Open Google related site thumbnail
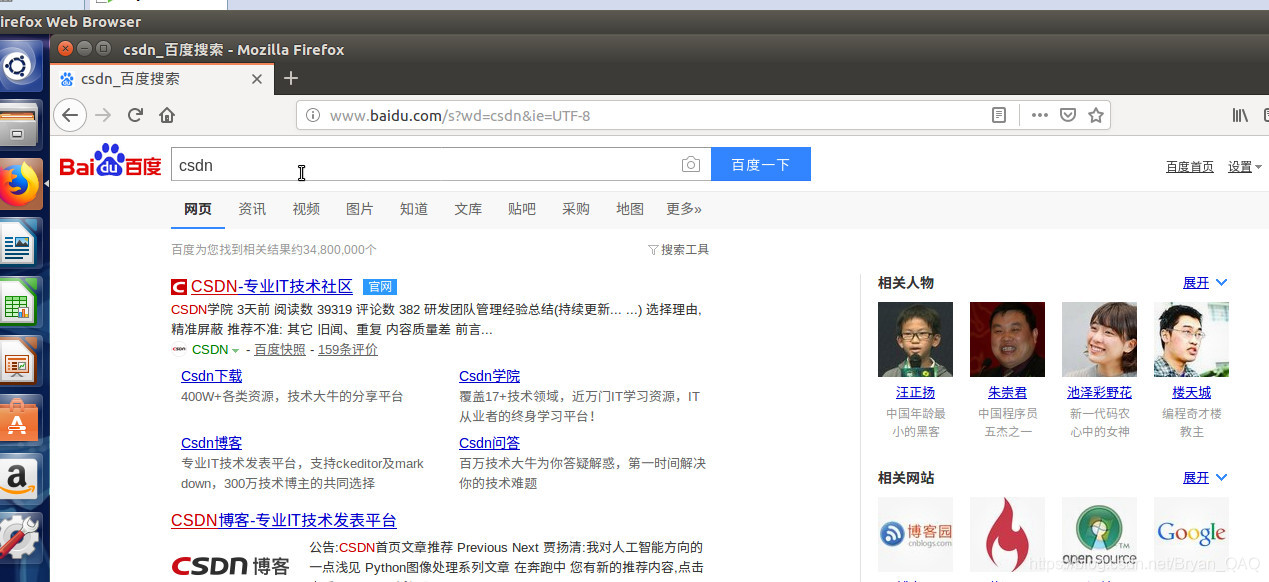1269x582 pixels. point(1191,534)
